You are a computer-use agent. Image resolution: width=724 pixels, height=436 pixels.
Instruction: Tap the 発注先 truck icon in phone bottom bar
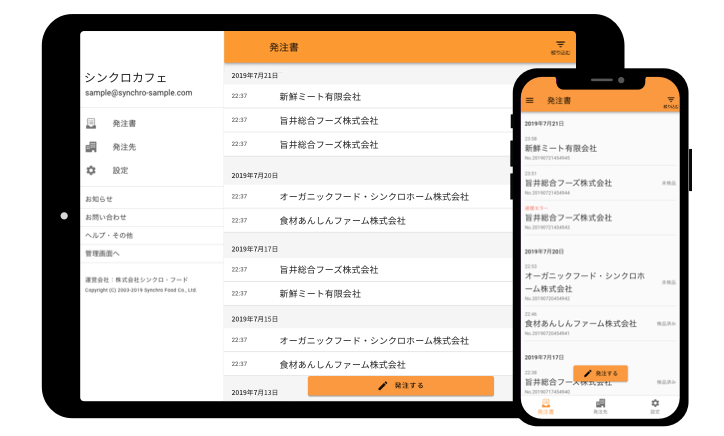tap(600, 405)
